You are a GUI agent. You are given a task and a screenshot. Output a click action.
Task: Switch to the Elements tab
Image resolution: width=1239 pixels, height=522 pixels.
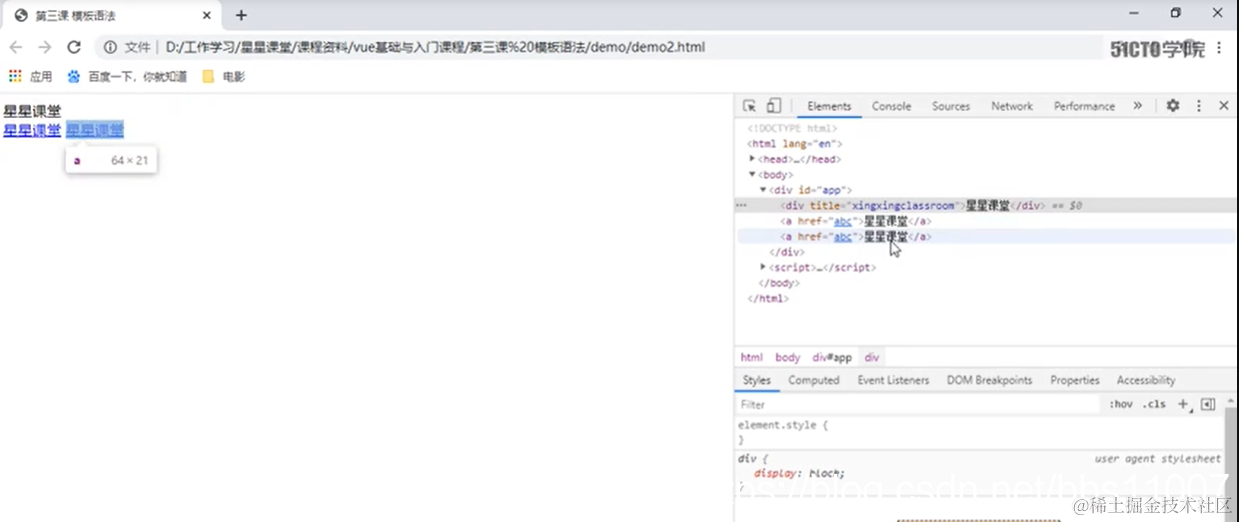[x=829, y=106]
